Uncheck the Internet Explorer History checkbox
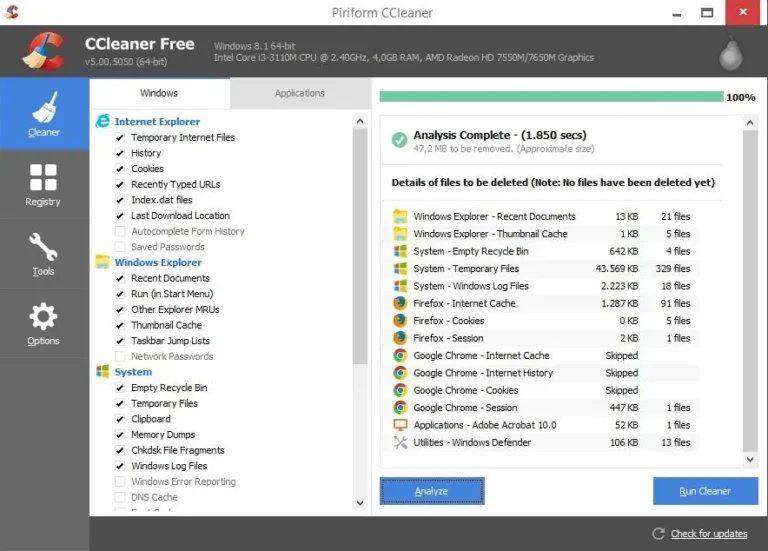The image size is (768, 551). [120, 153]
